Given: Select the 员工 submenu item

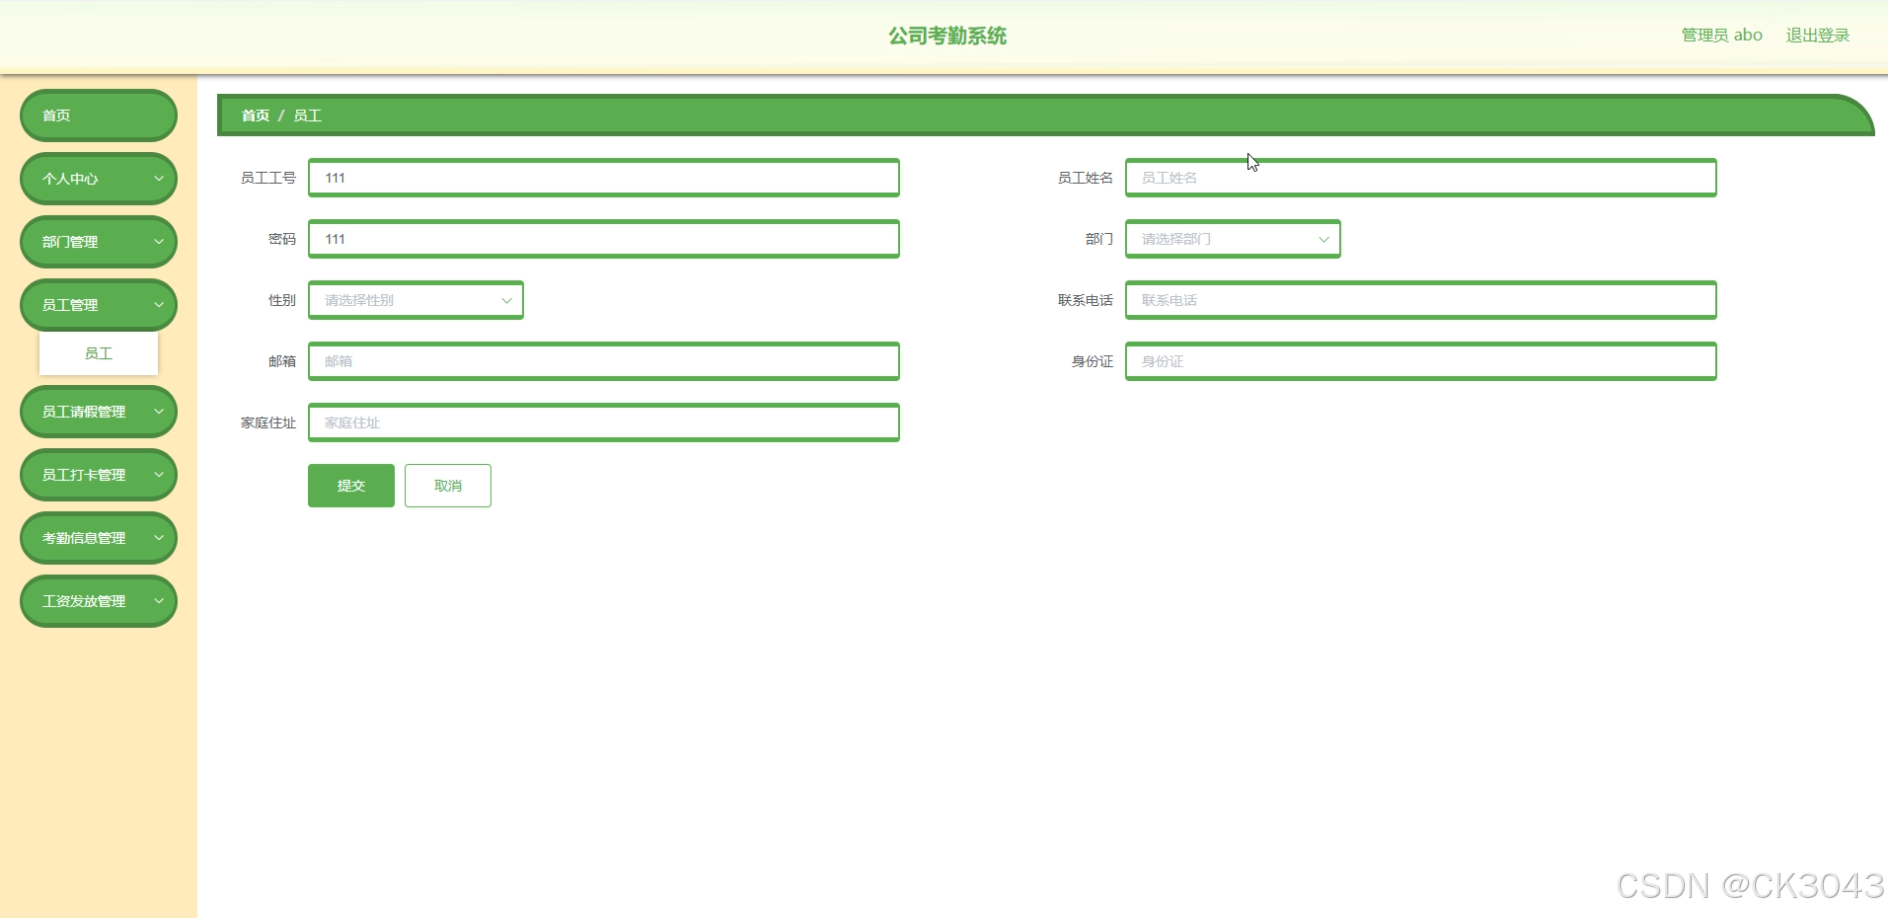Looking at the screenshot, I should [98, 353].
